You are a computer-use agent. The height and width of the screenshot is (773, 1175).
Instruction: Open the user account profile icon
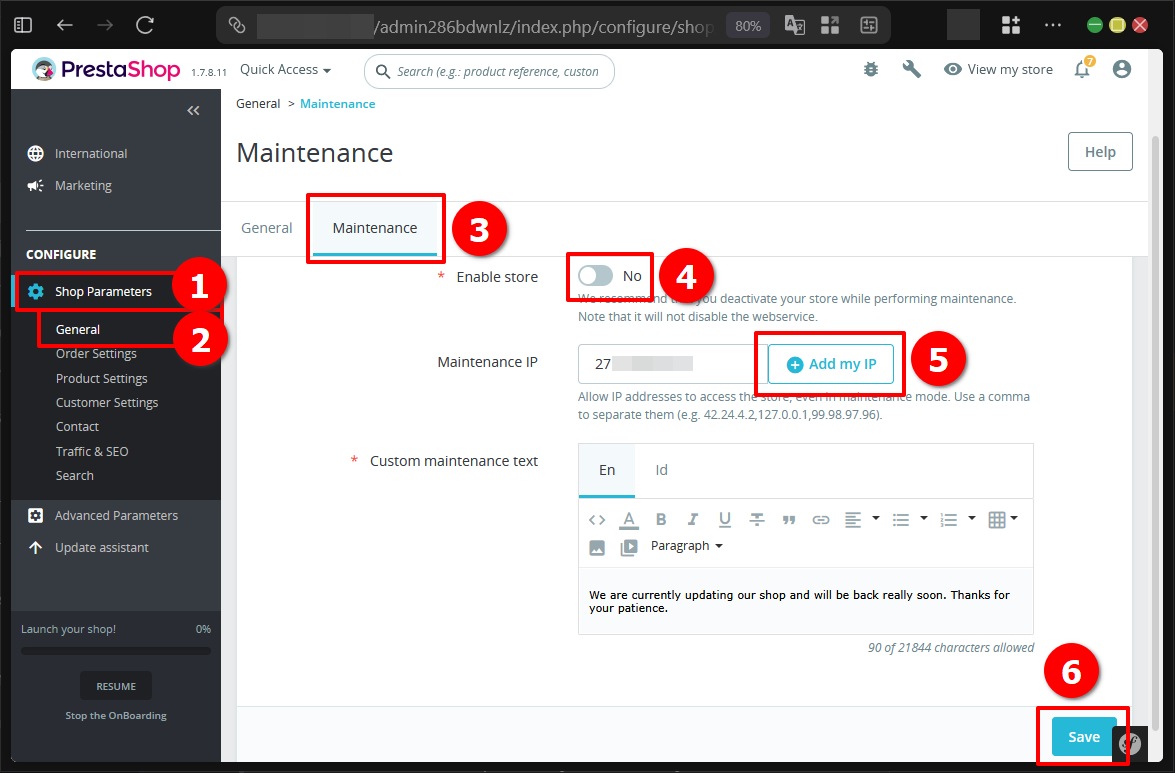click(x=1121, y=69)
